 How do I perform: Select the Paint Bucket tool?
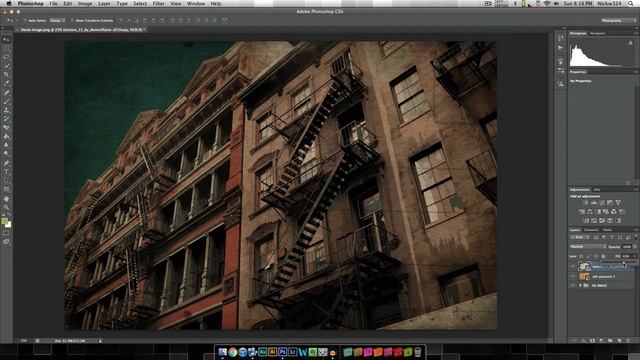click(x=6, y=136)
